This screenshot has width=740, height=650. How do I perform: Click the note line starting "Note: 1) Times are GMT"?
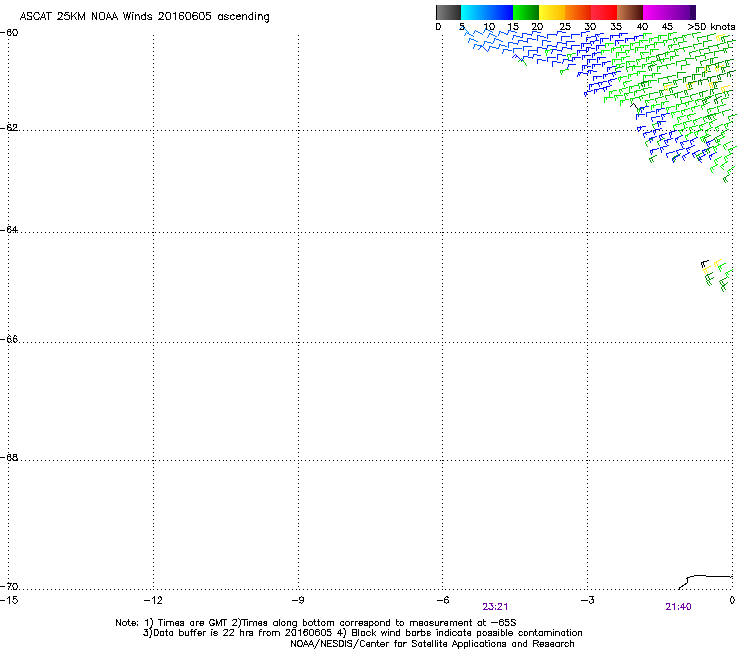[316, 623]
